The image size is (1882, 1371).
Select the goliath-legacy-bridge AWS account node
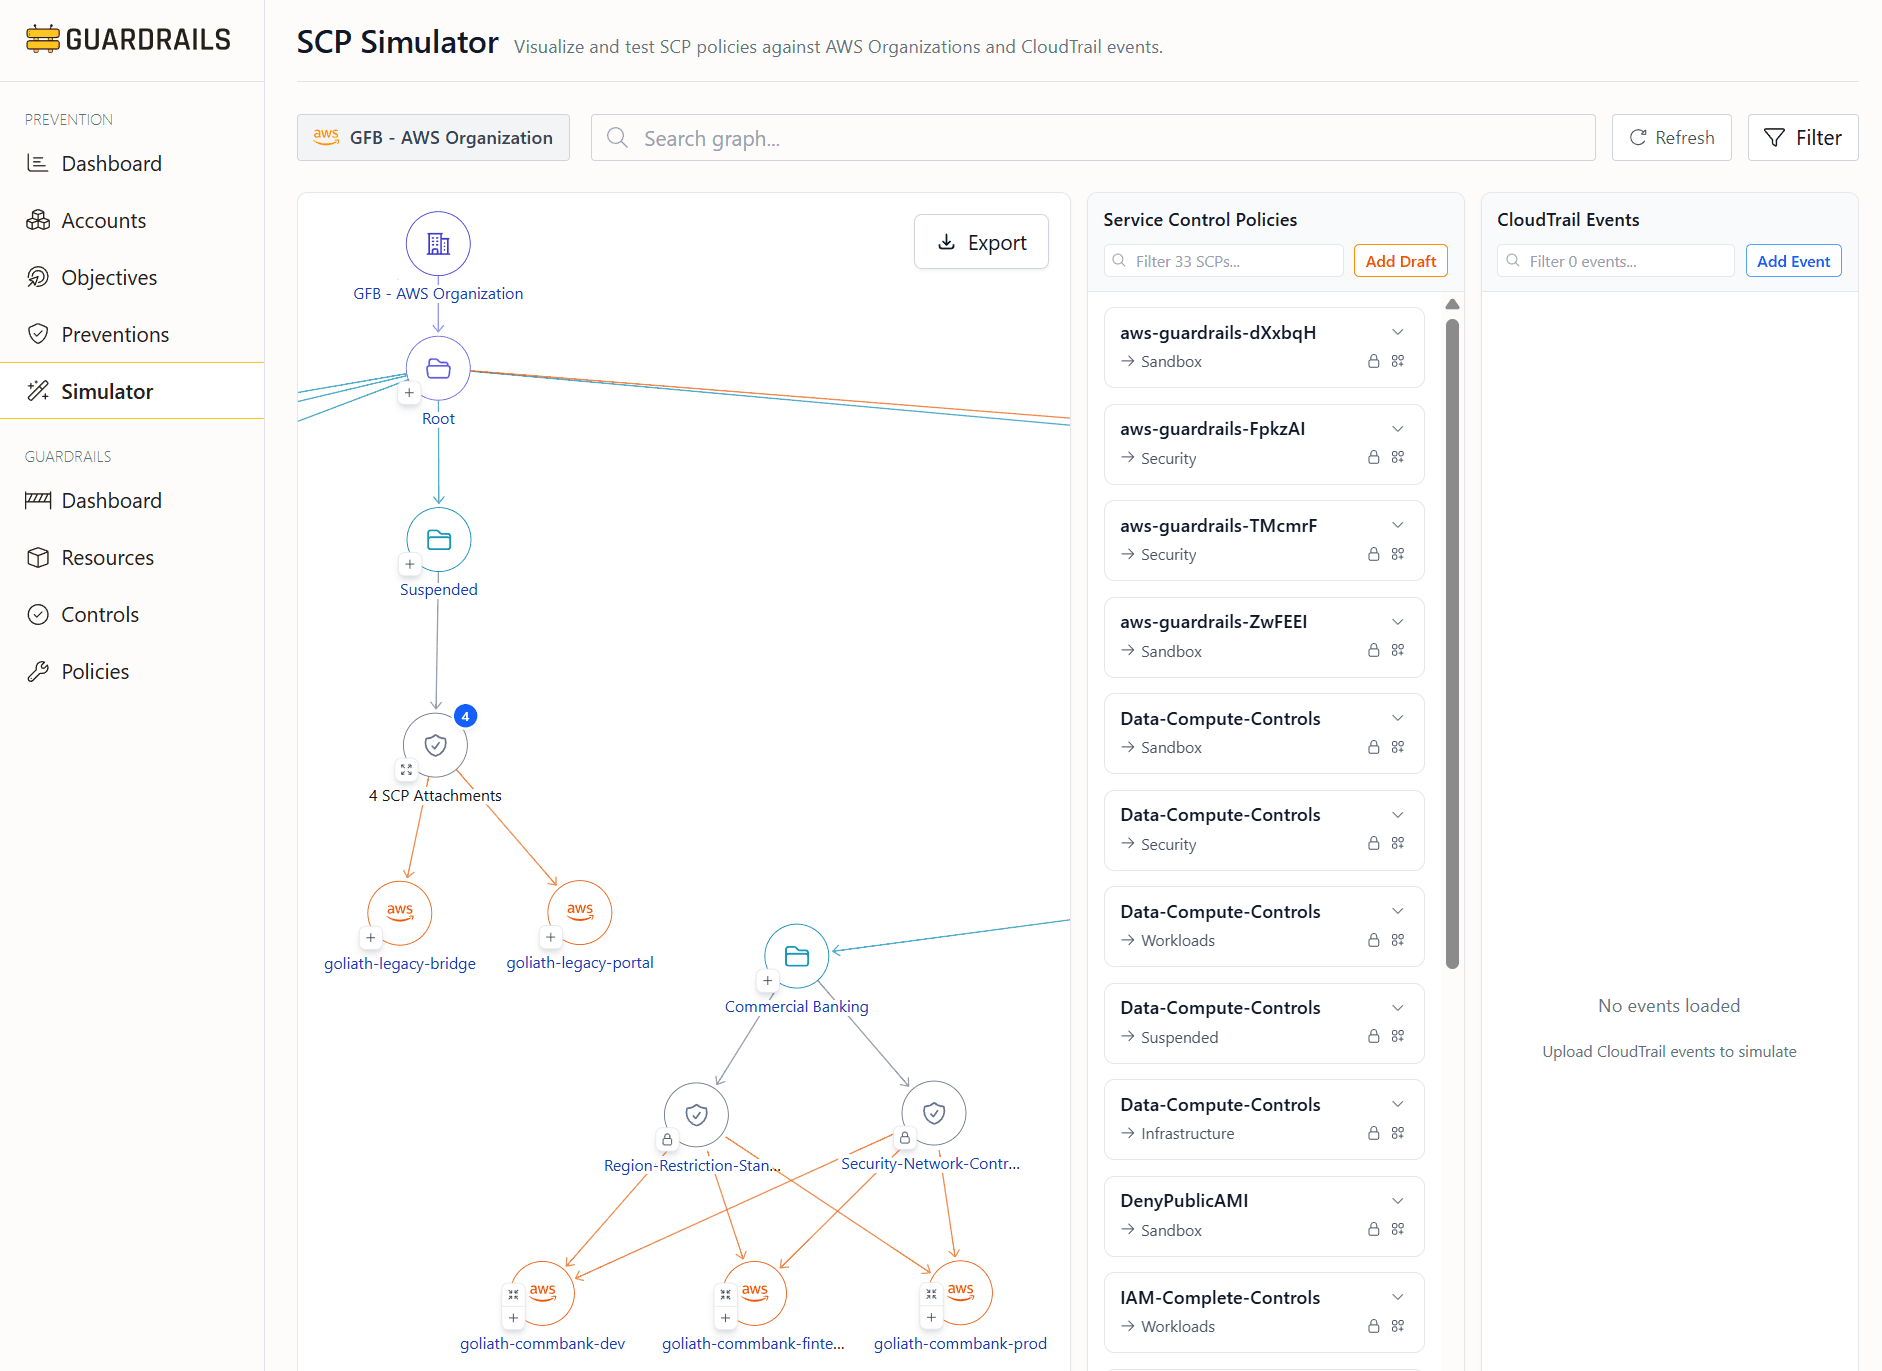pyautogui.click(x=399, y=912)
